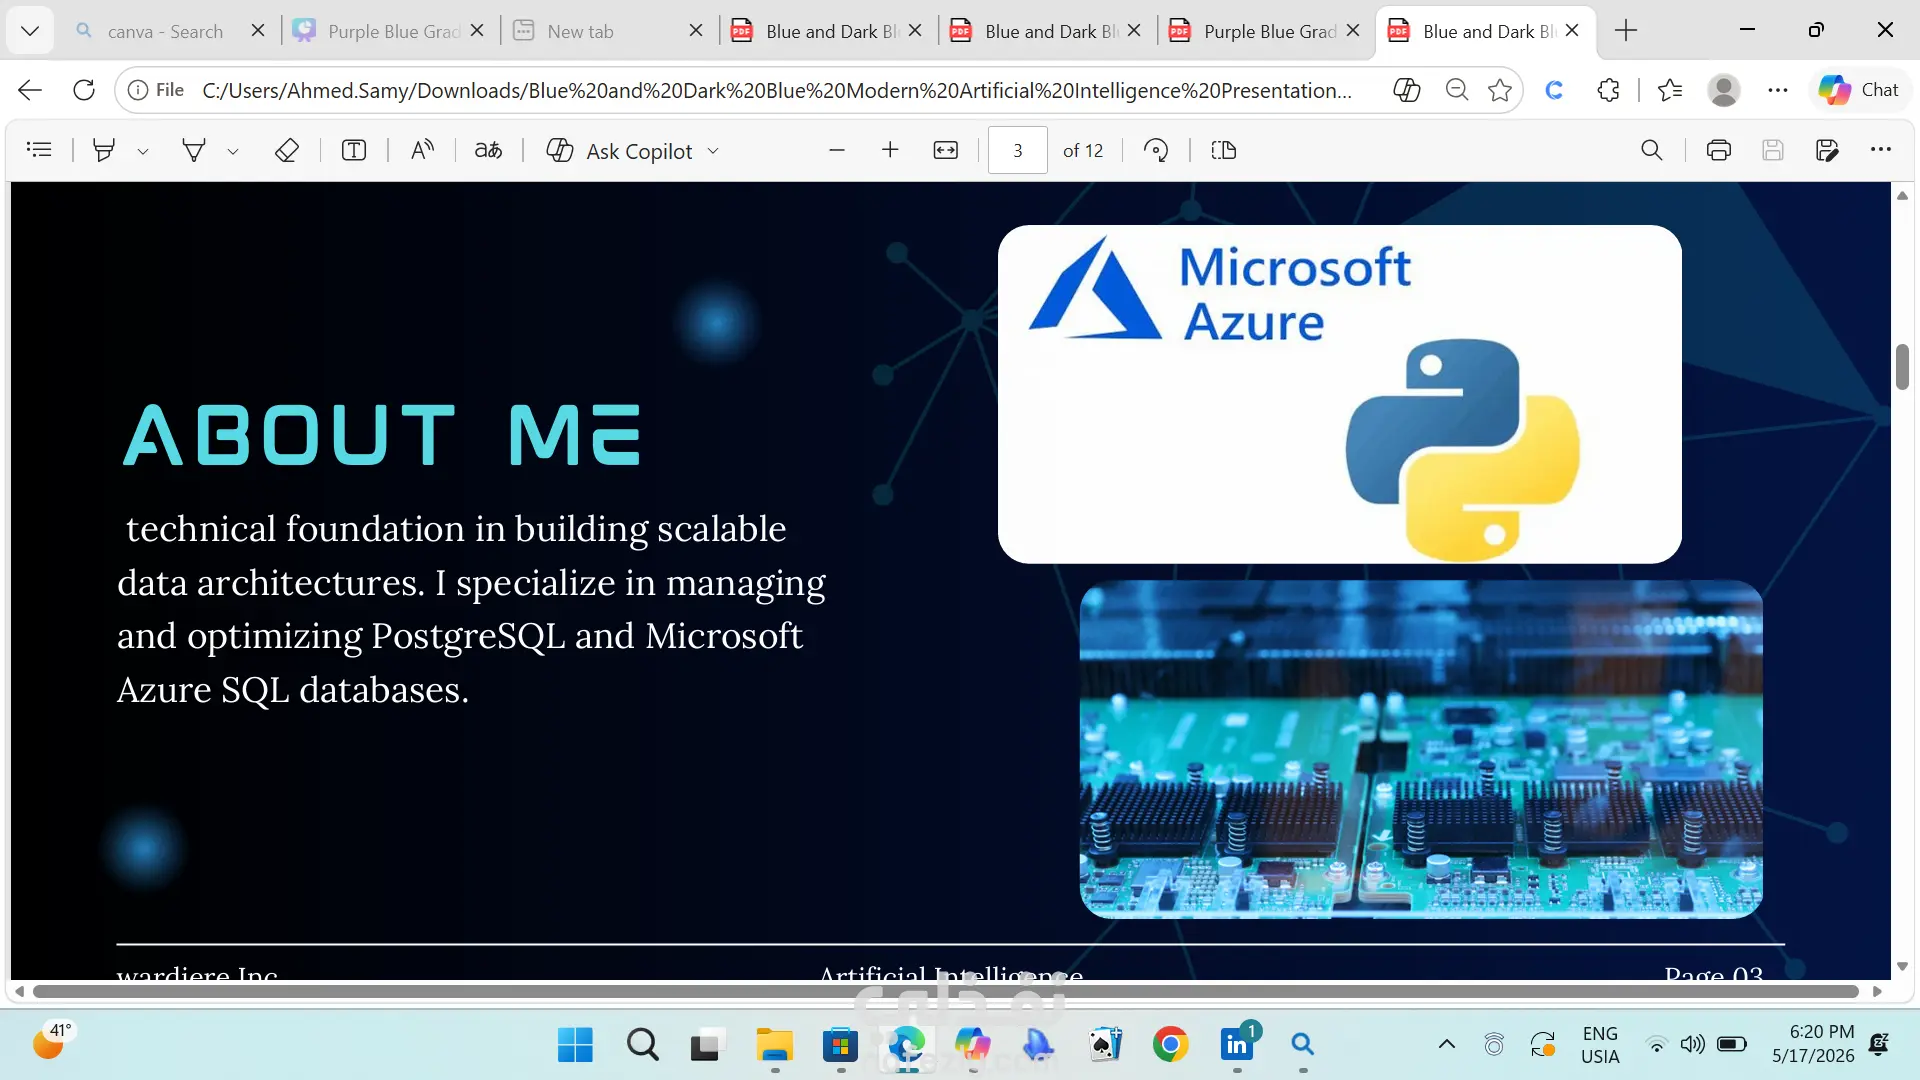1920x1080 pixels.
Task: Close the canva - Search tab
Action: pyautogui.click(x=258, y=31)
